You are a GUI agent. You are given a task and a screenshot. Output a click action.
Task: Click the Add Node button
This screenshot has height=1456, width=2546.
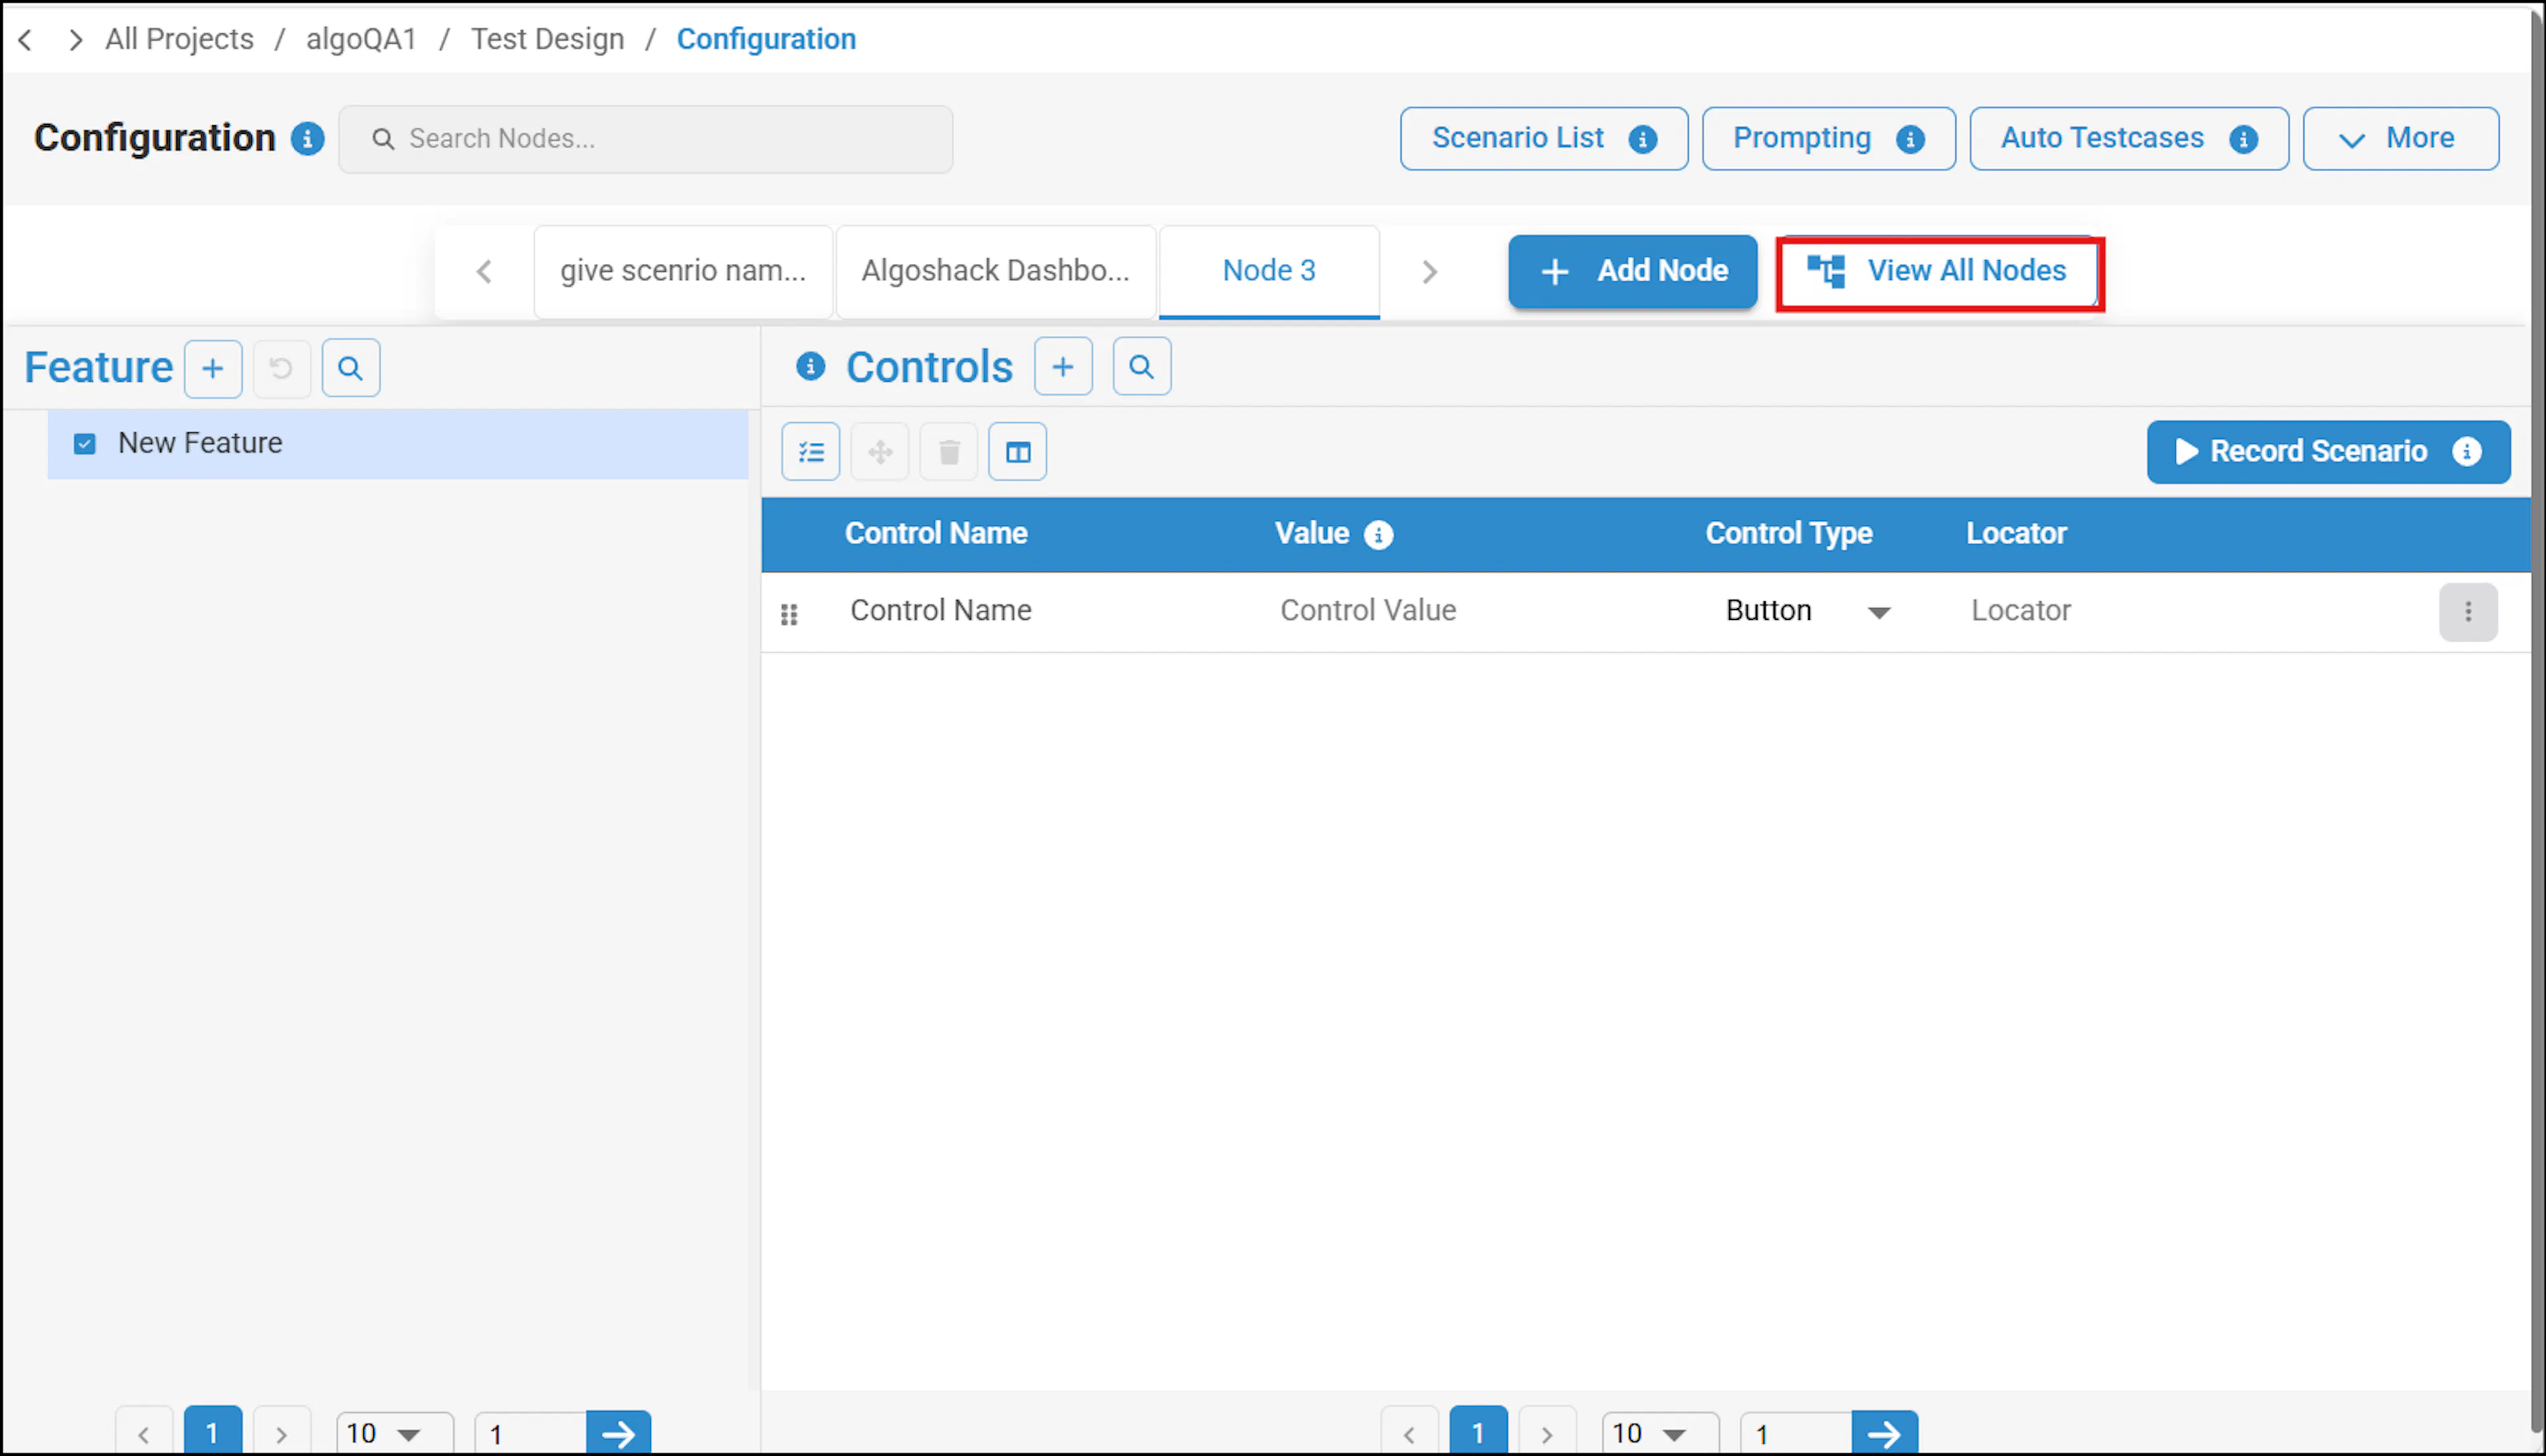click(1632, 271)
